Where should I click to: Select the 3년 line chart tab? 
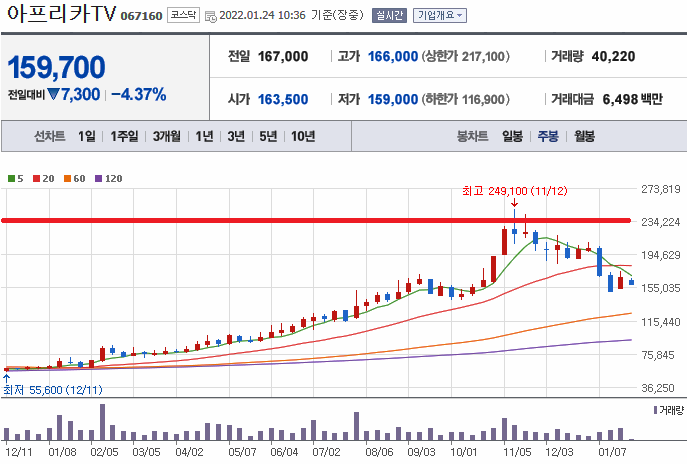click(x=236, y=136)
